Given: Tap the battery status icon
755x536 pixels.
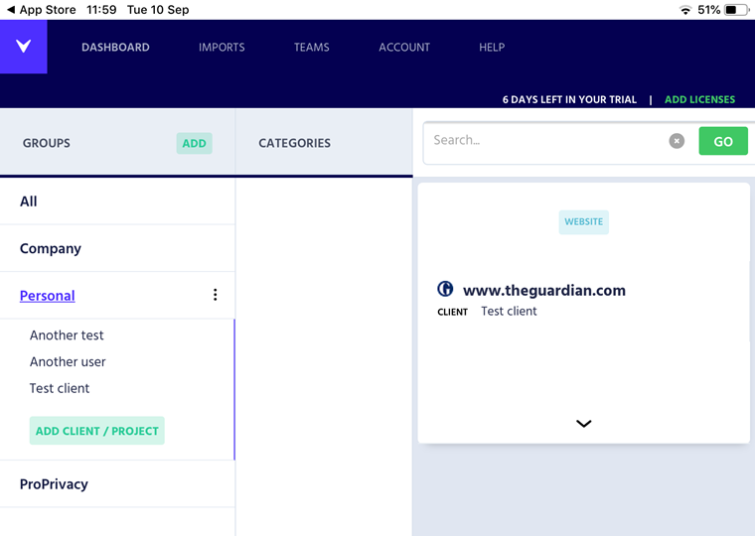Looking at the screenshot, I should (x=737, y=10).
